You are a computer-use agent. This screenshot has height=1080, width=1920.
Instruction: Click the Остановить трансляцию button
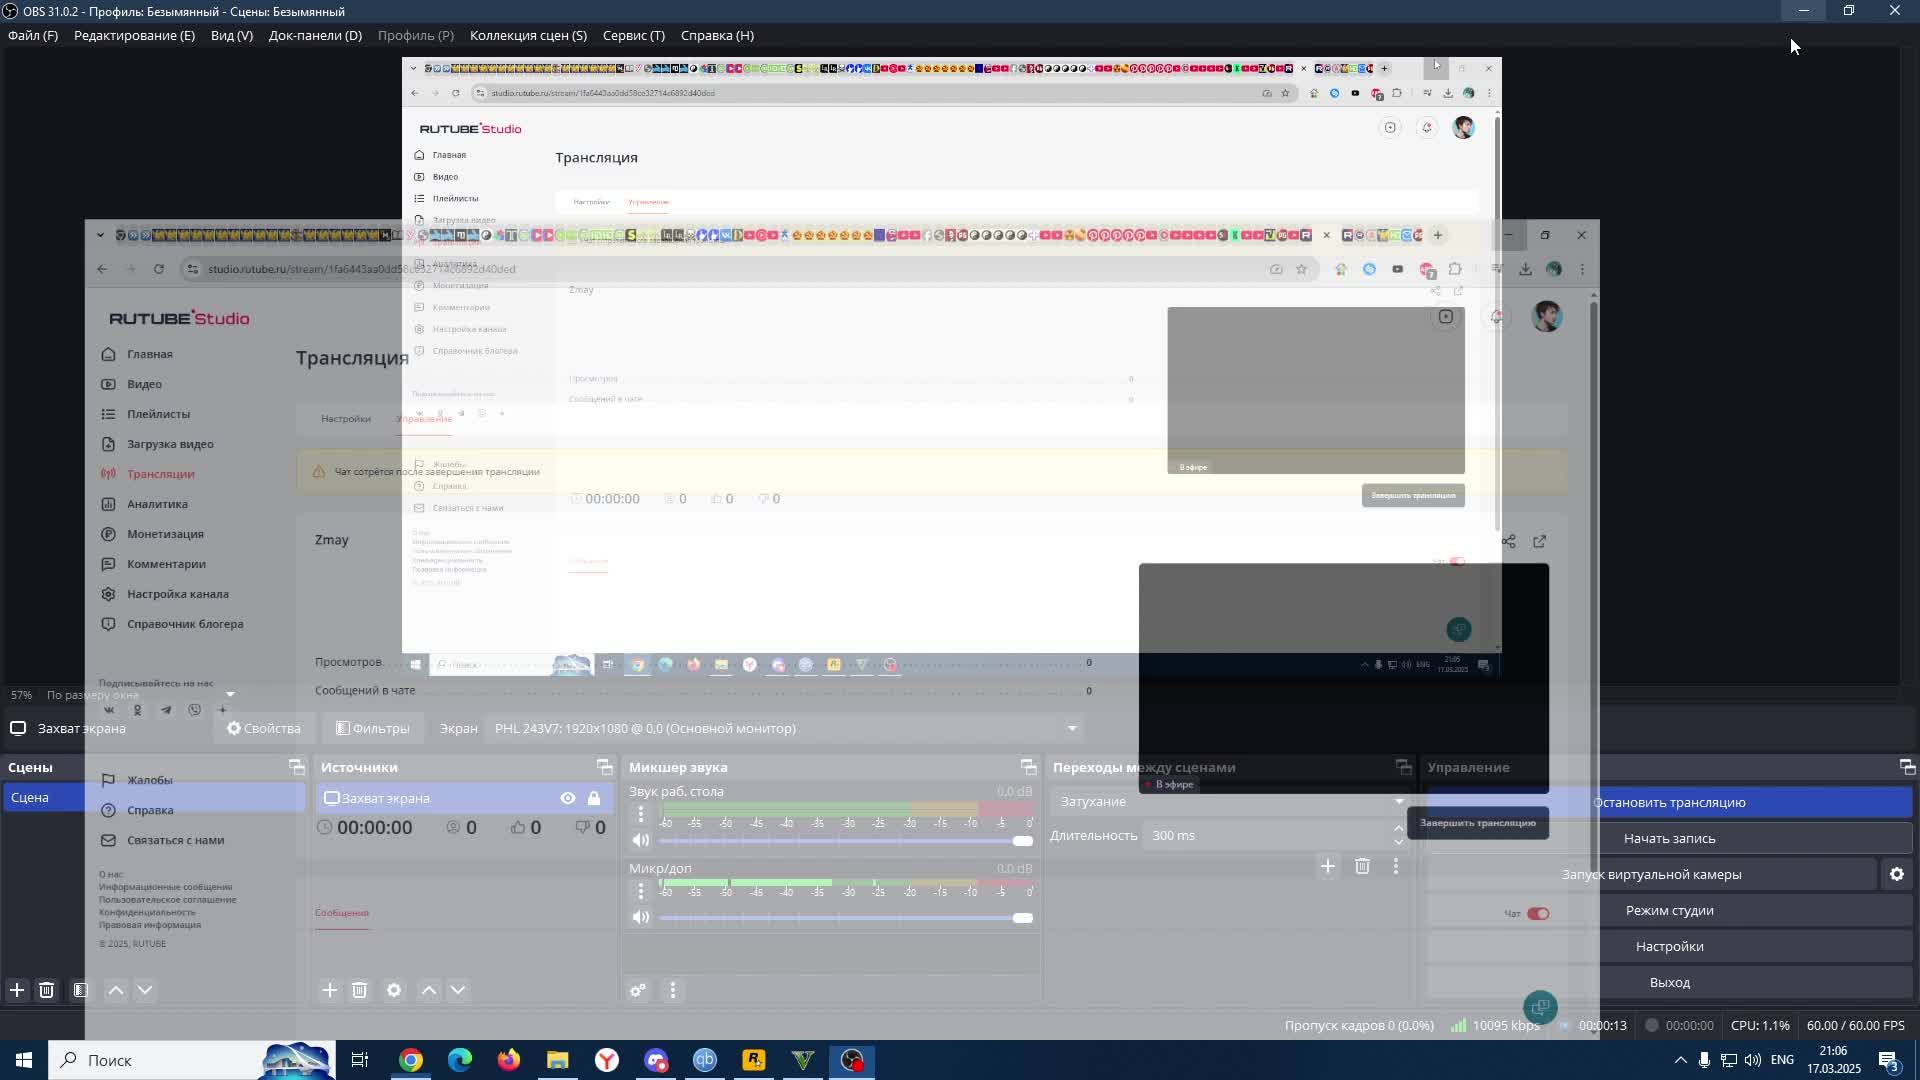point(1668,802)
